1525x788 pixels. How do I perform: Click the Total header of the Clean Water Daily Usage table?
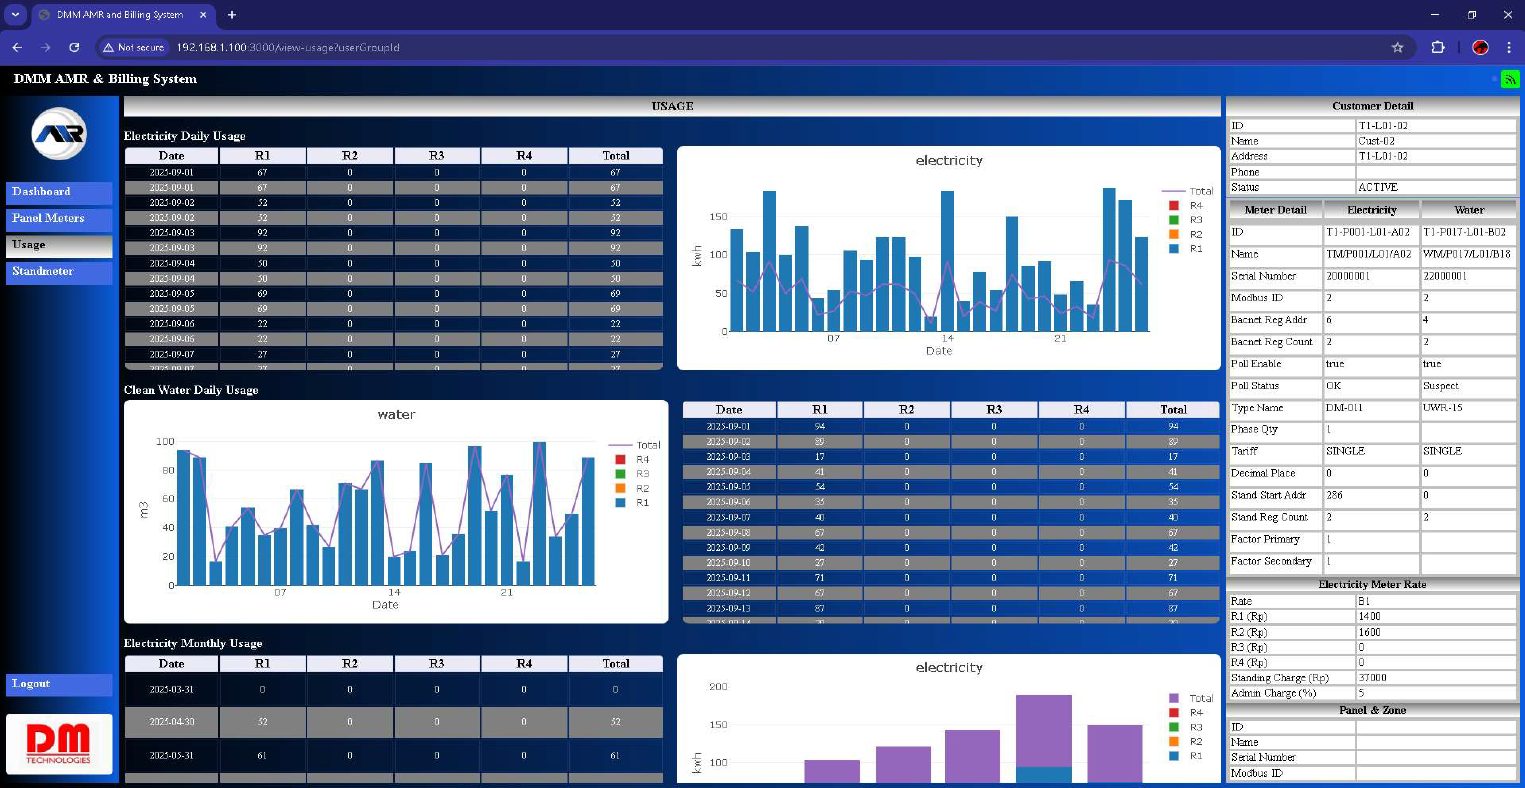1174,410
